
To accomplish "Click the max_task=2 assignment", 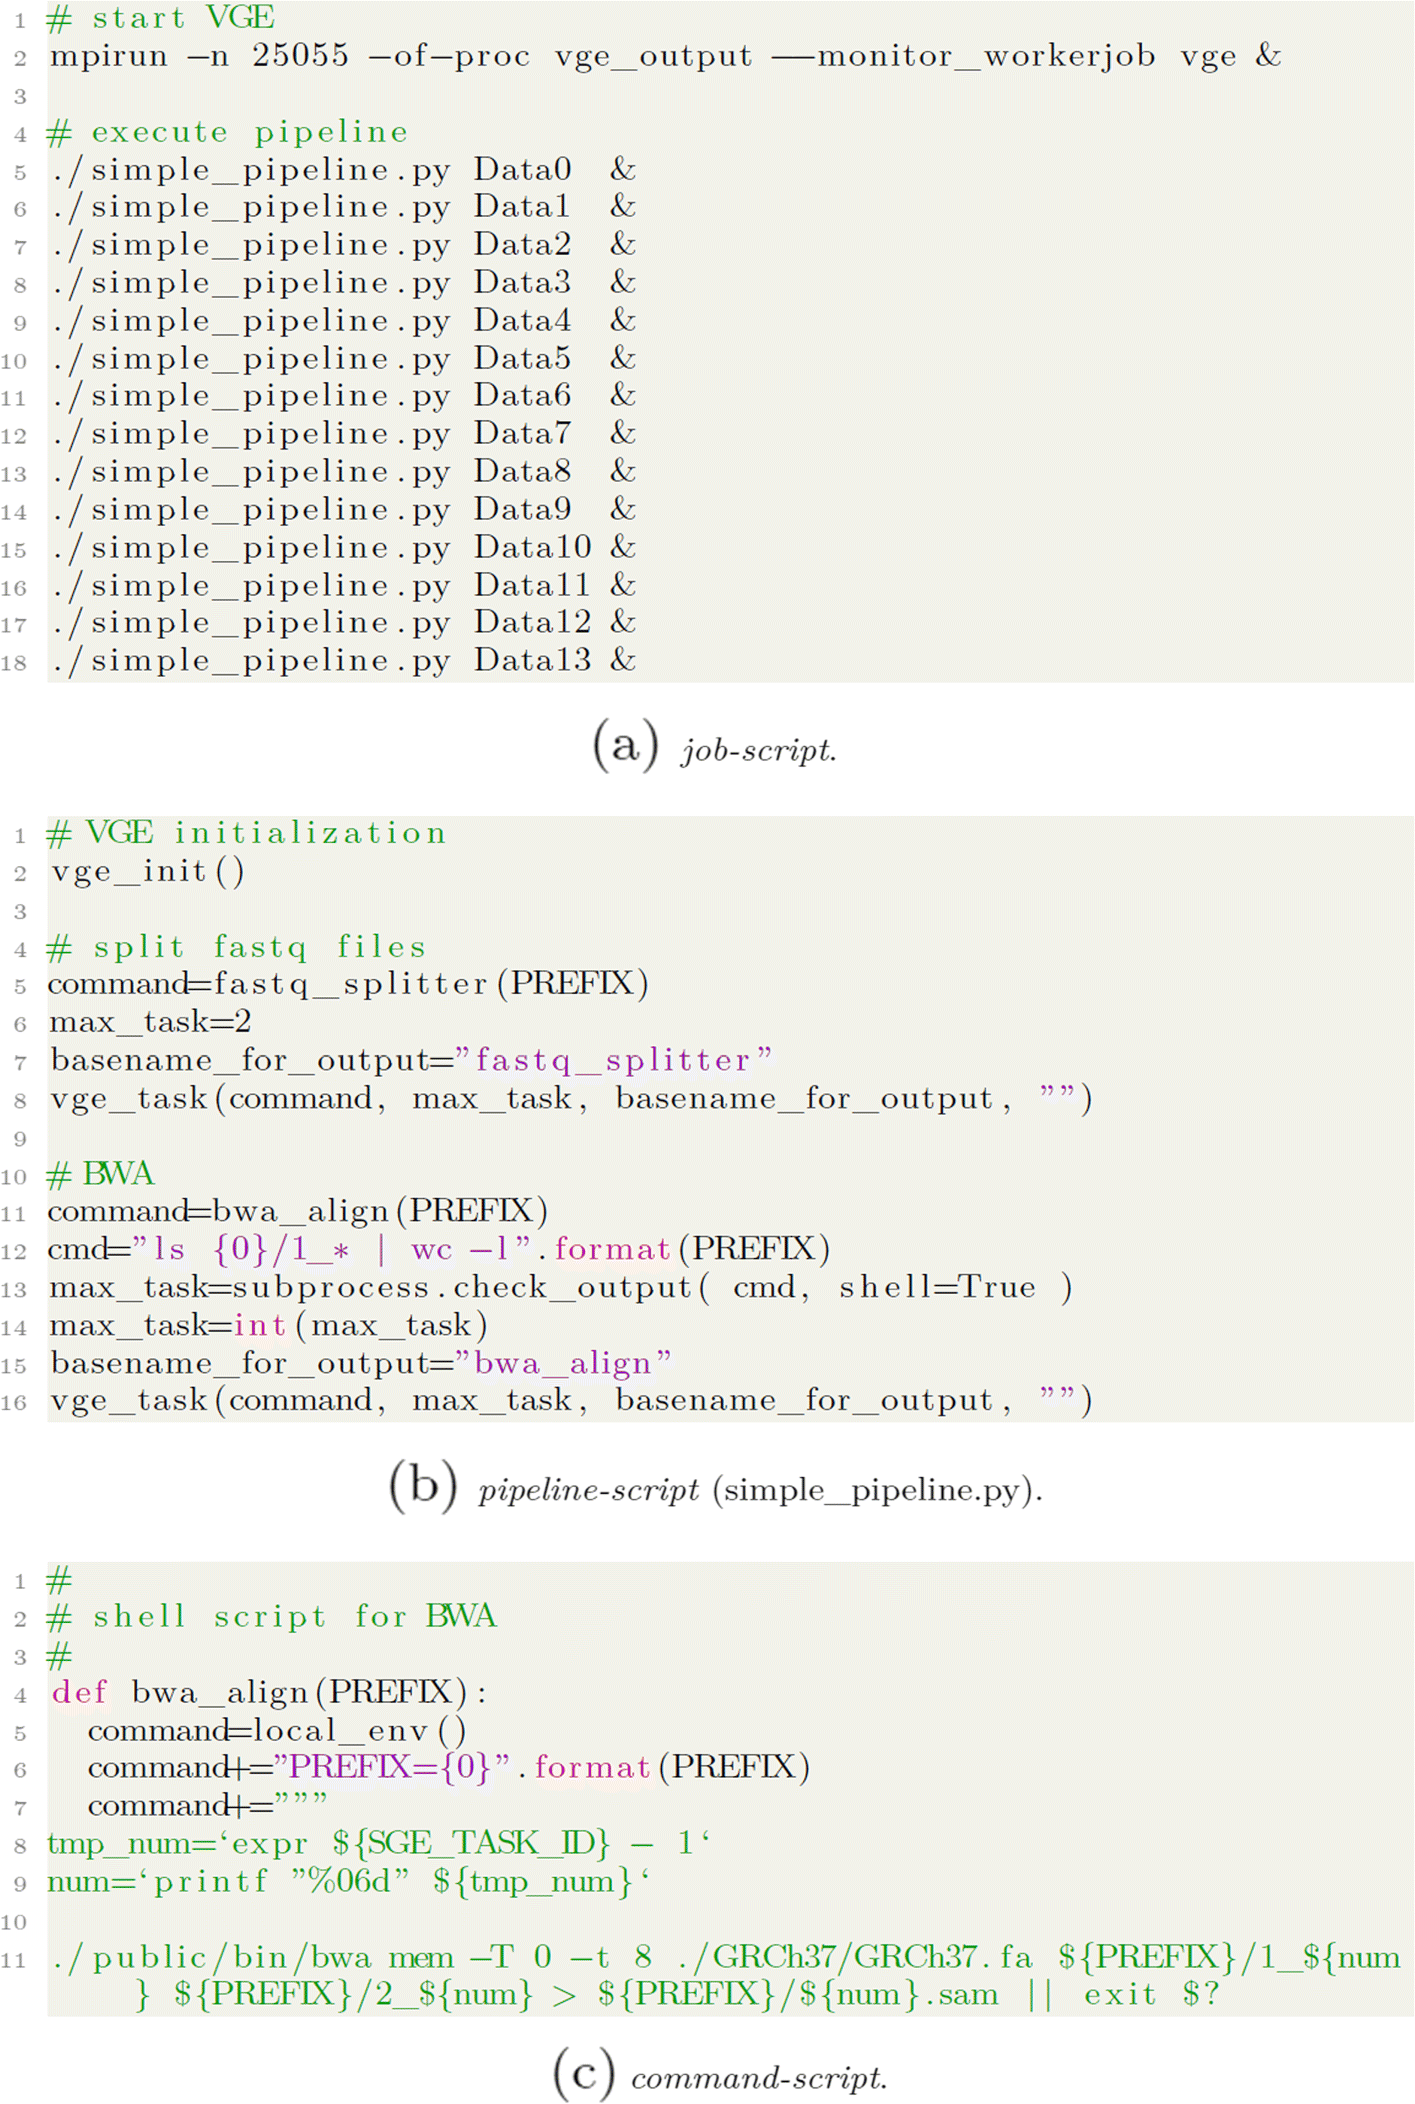I will coord(150,1023).
